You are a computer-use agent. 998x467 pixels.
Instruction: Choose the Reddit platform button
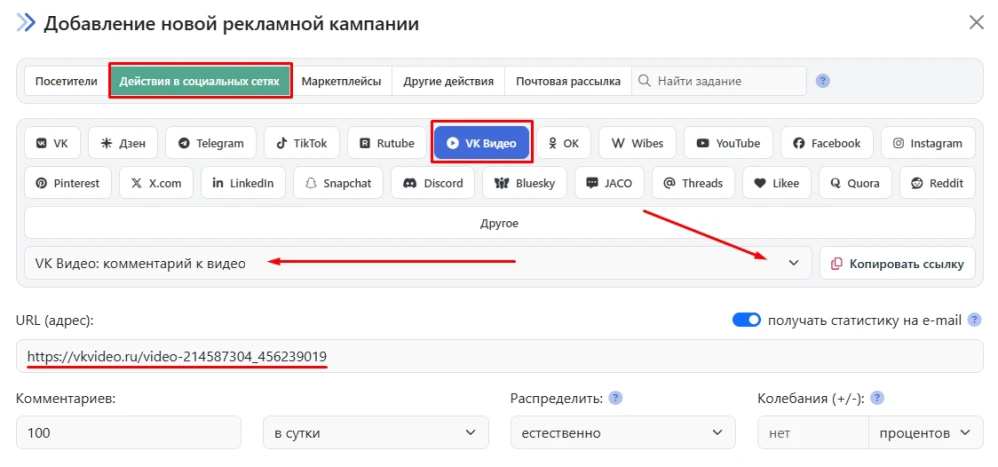(x=937, y=183)
